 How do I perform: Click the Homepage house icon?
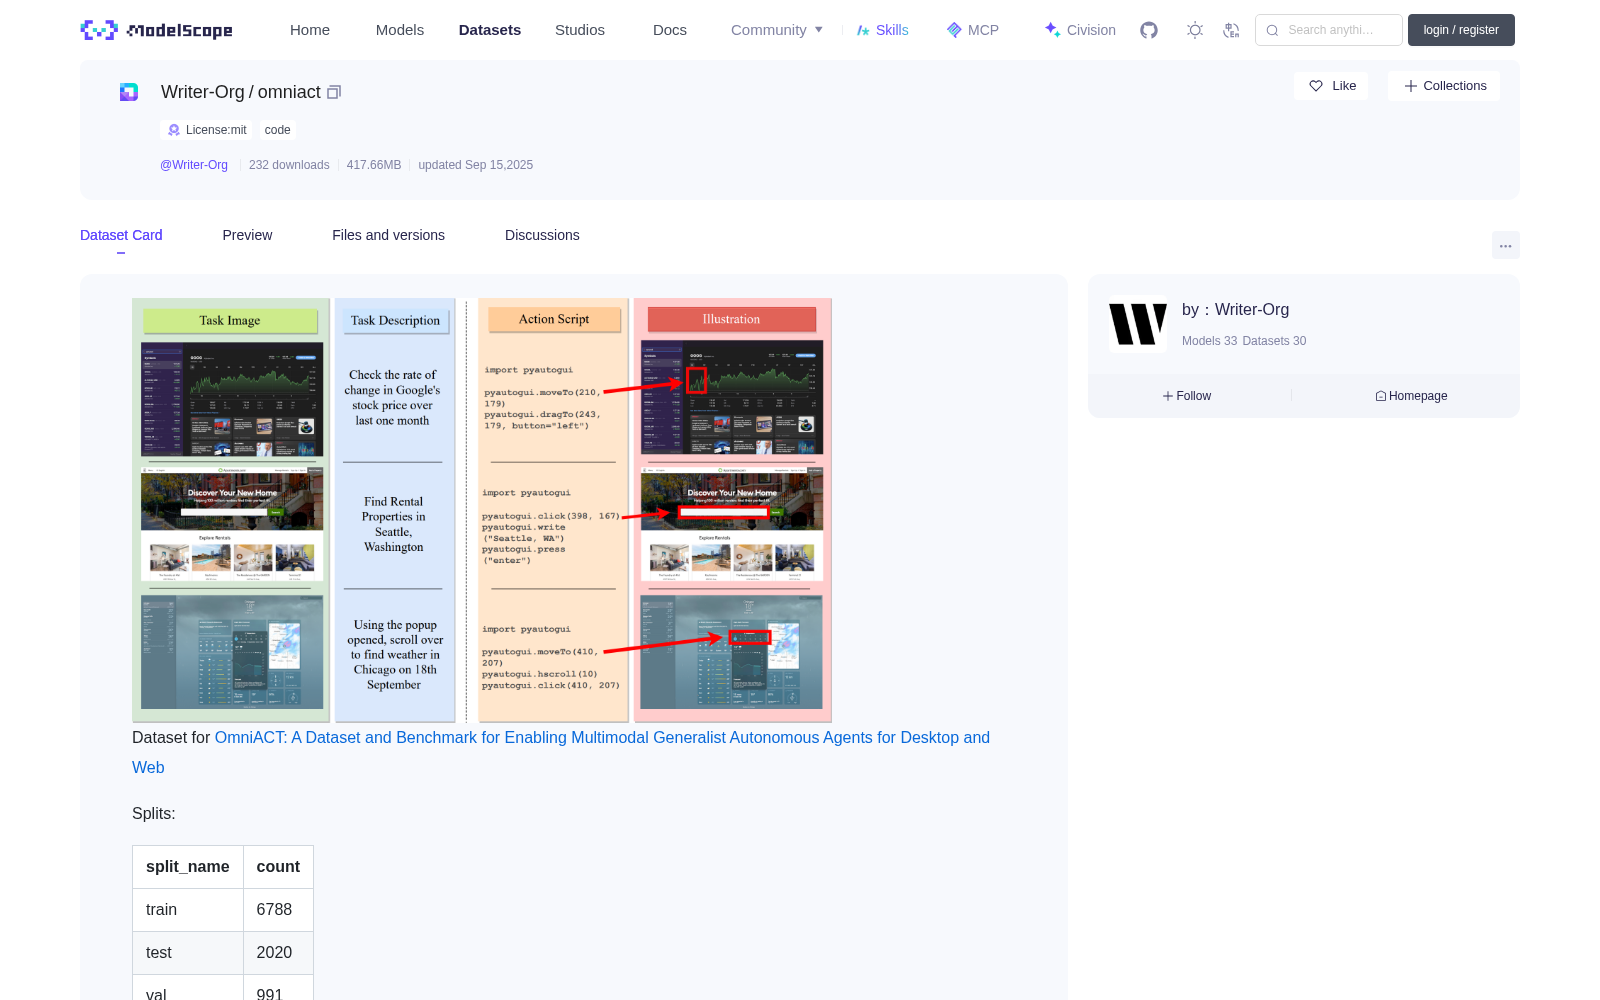1381,396
